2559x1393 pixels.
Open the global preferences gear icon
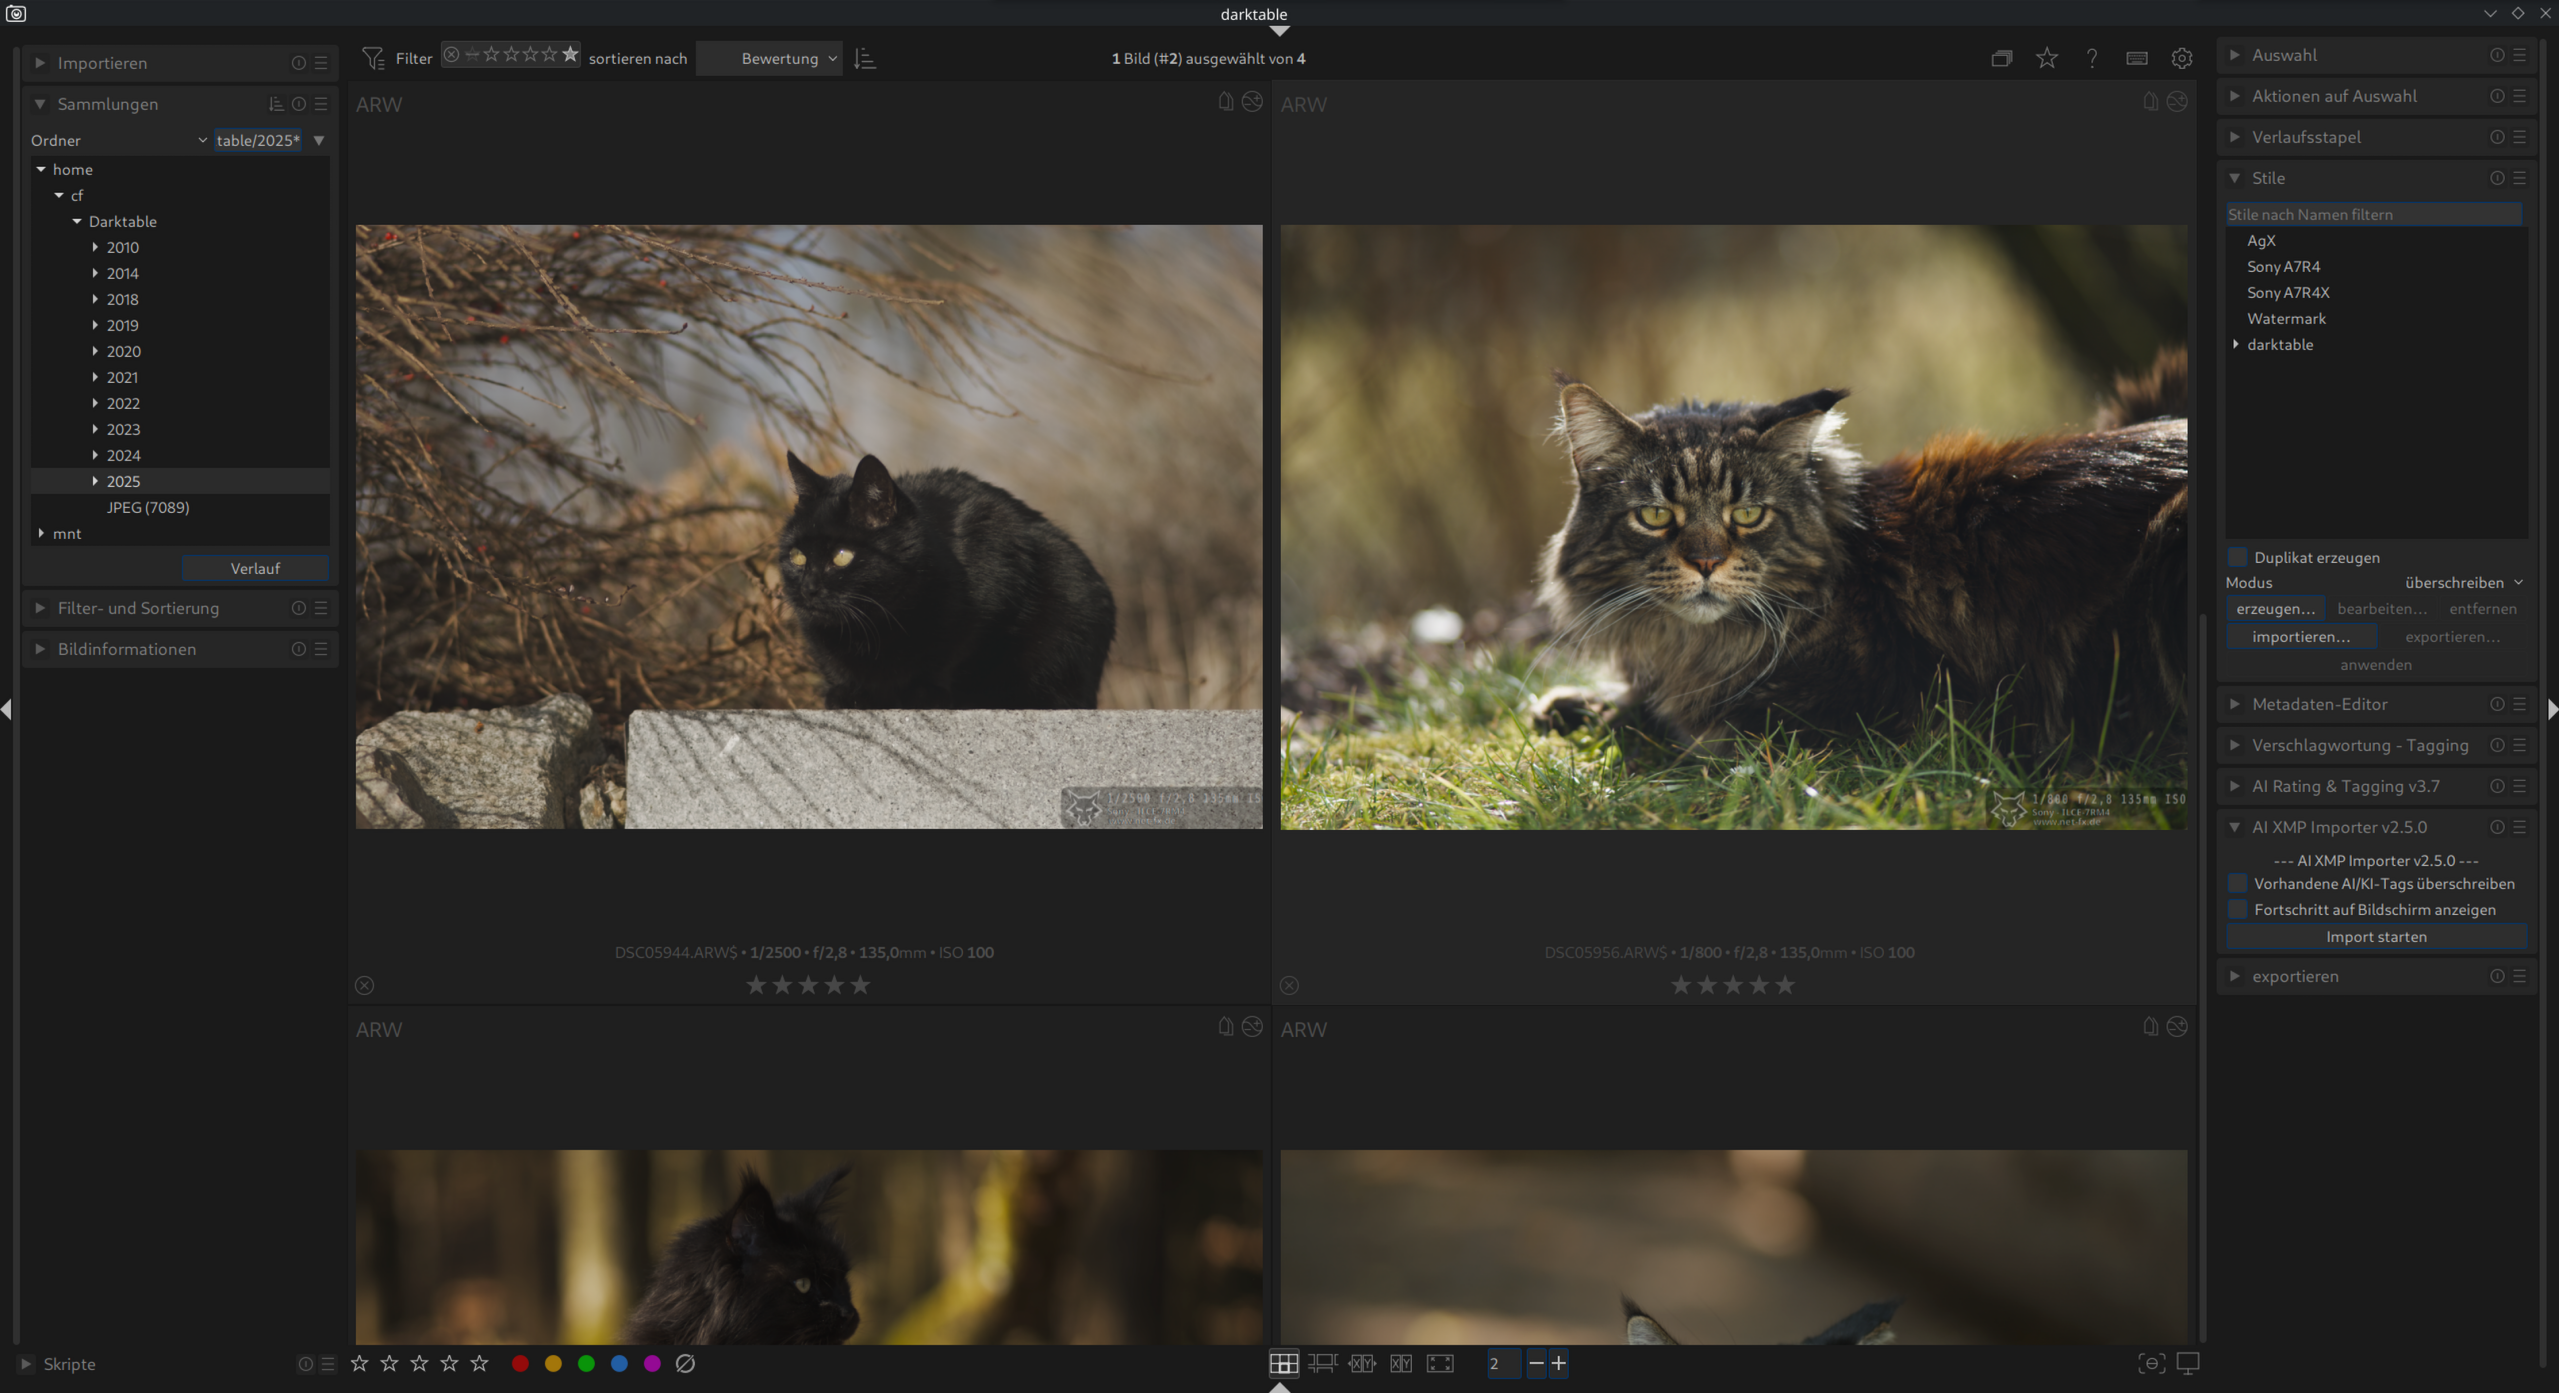coord(2181,59)
